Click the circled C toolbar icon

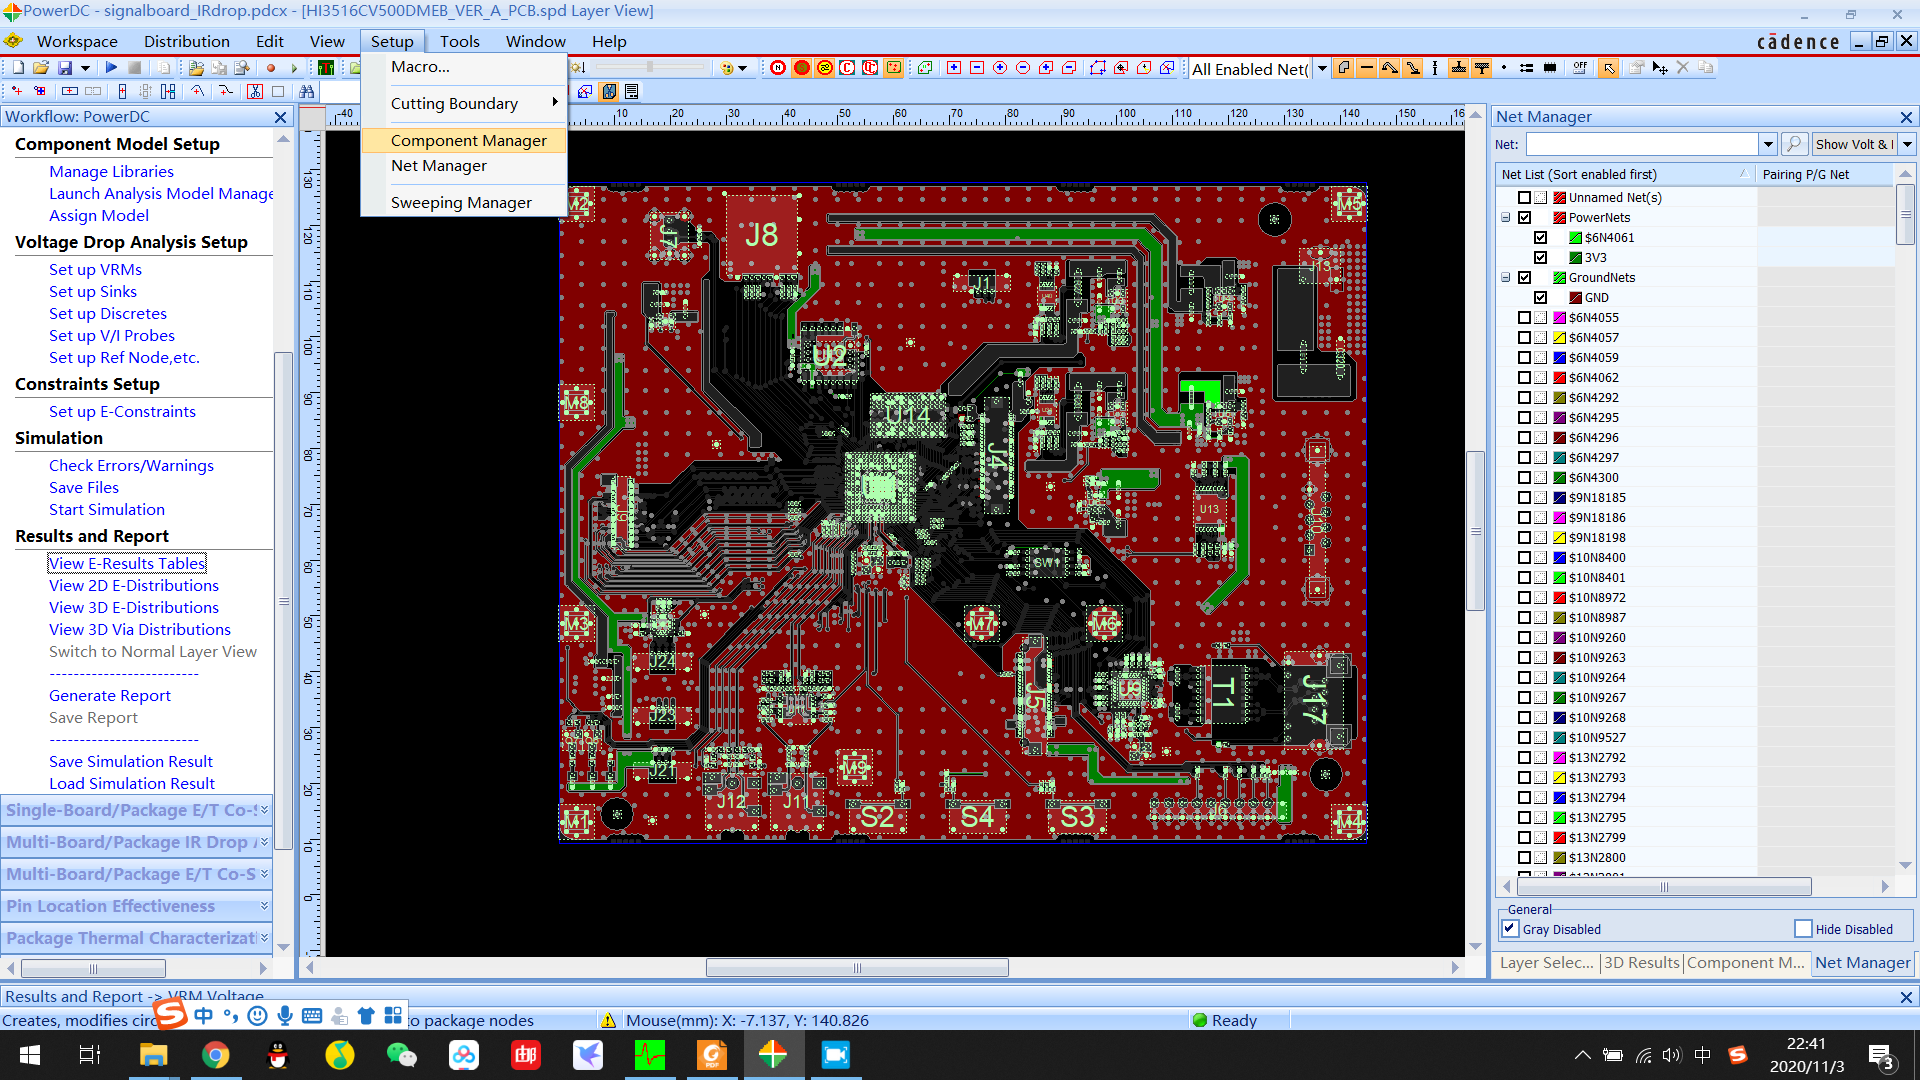coord(847,68)
